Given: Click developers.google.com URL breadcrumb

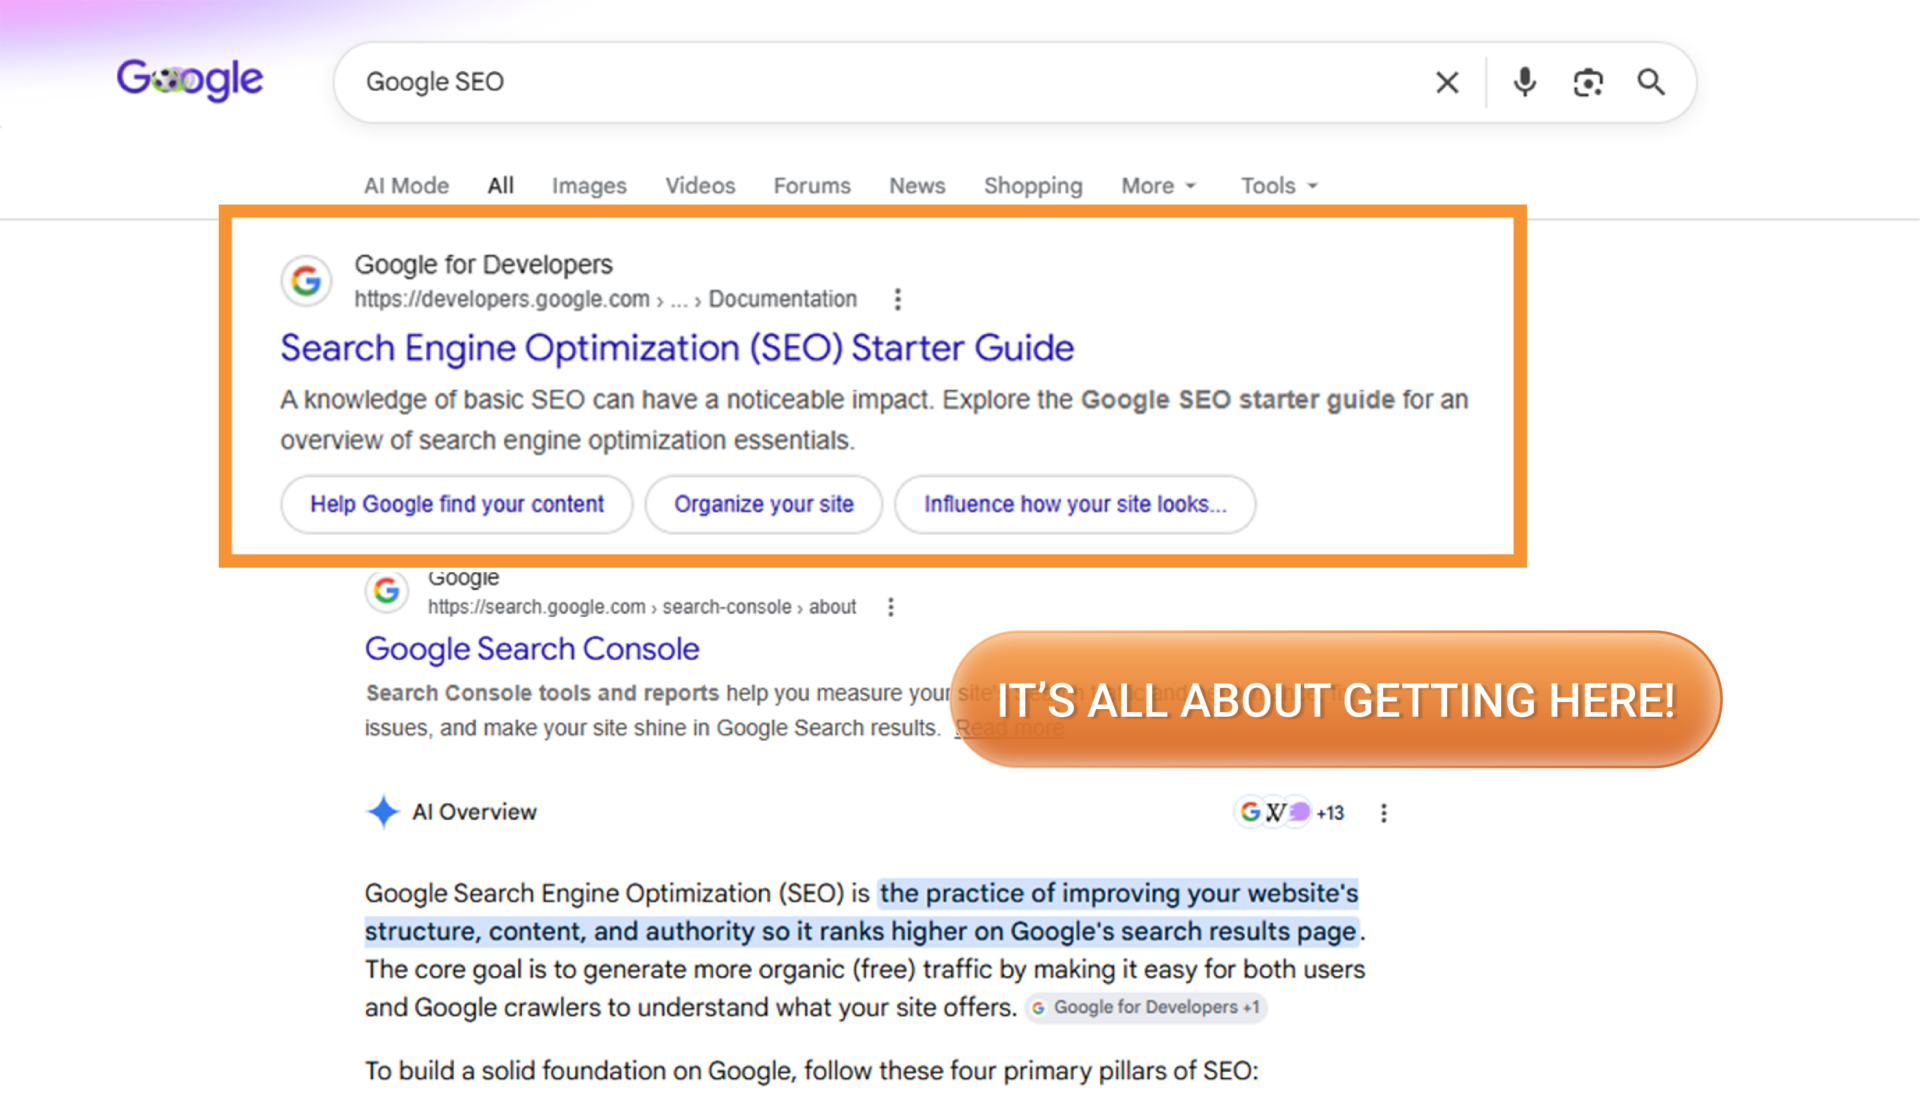Looking at the screenshot, I should click(x=605, y=299).
